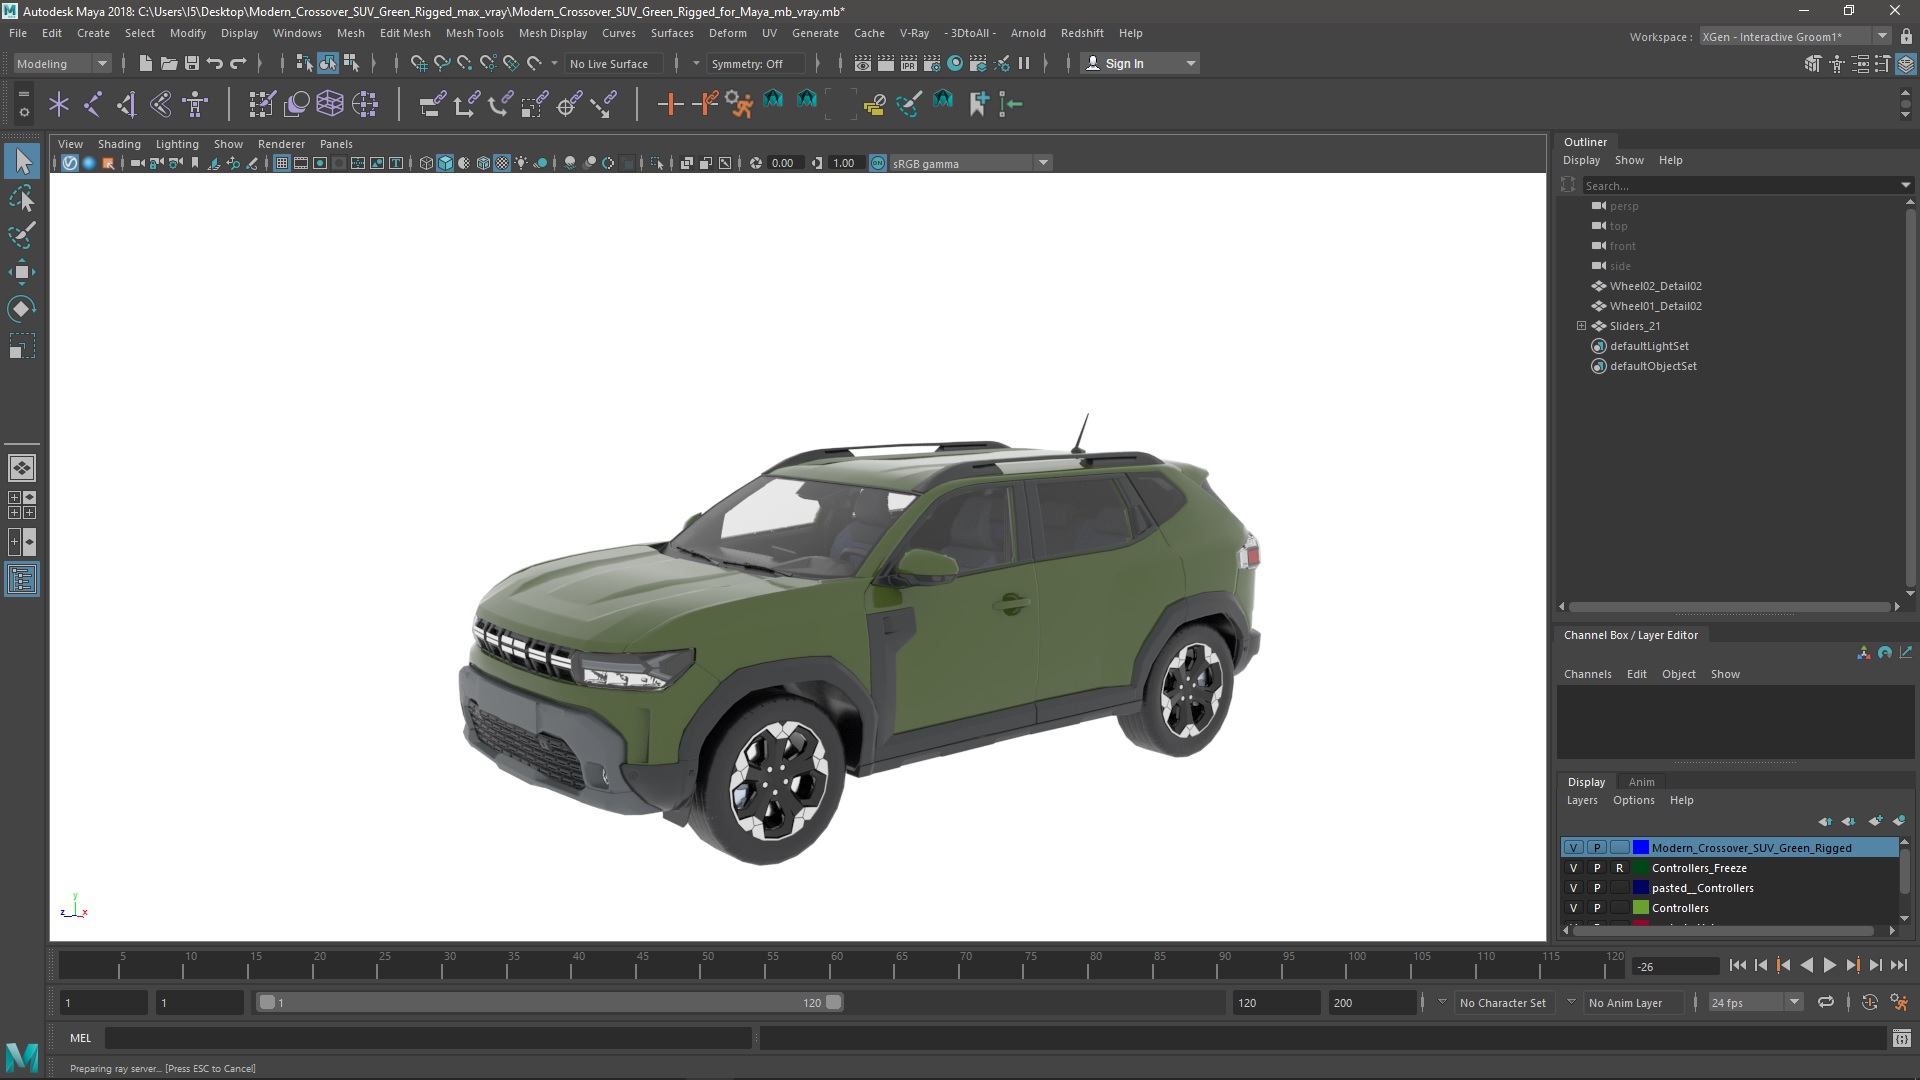The width and height of the screenshot is (1920, 1080).
Task: Click the shelf Lattice deformer icon
Action: tap(330, 103)
